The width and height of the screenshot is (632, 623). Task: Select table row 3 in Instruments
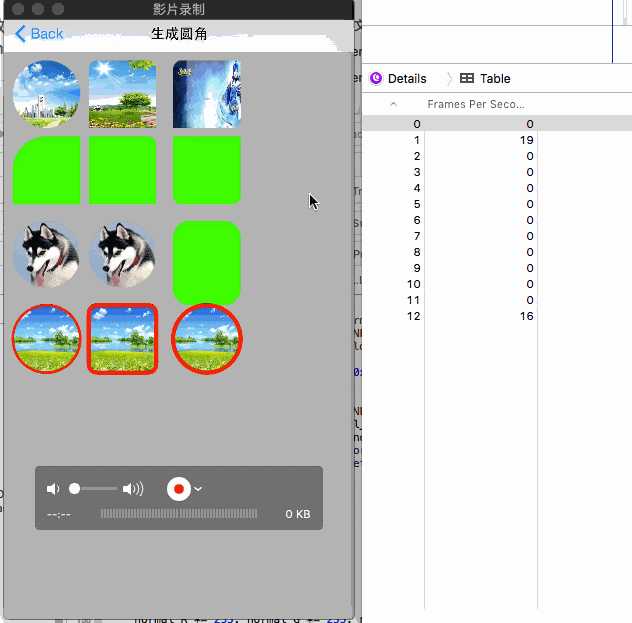click(x=497, y=172)
